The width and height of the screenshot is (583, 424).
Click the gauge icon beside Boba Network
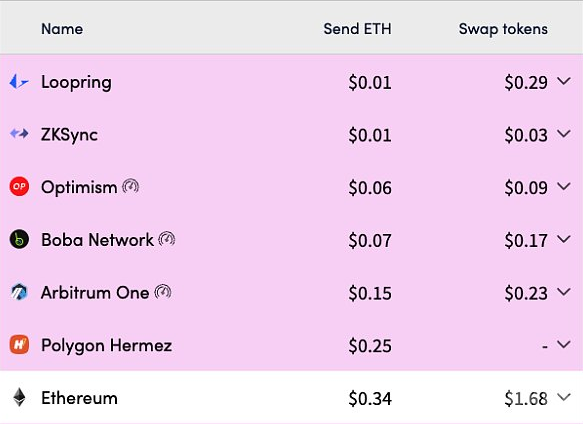(167, 239)
